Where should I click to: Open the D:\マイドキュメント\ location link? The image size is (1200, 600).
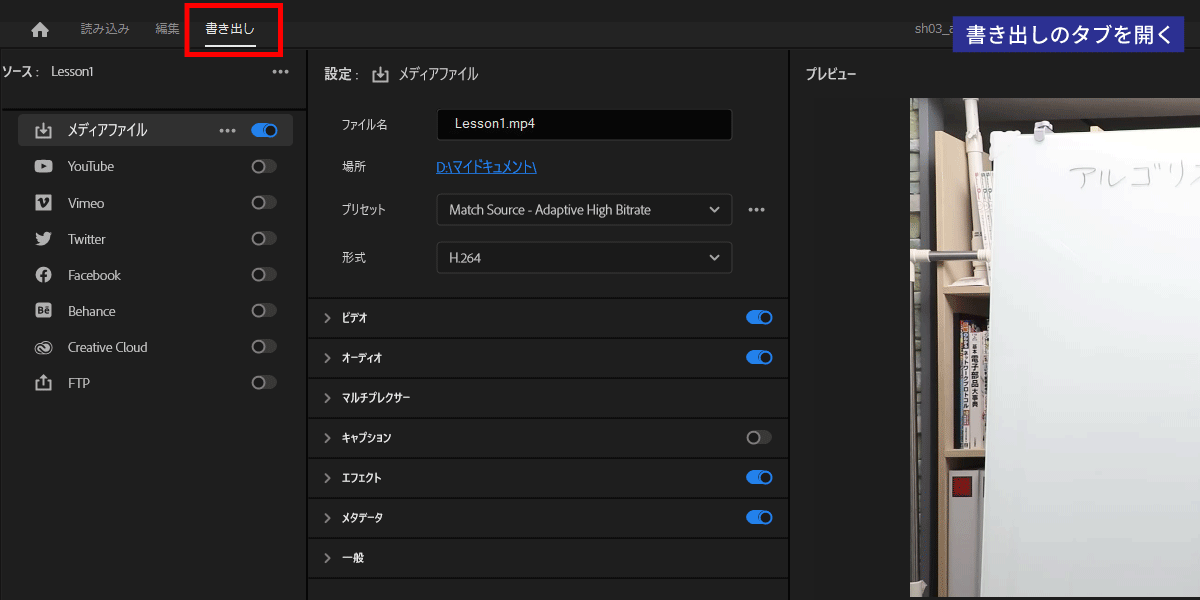pos(487,168)
